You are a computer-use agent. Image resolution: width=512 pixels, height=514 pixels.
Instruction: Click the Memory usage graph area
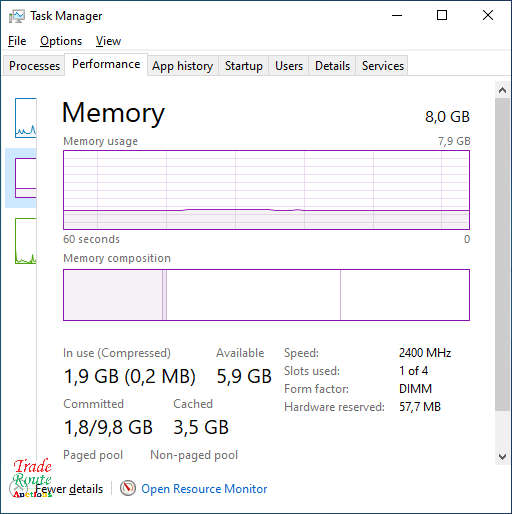pos(266,190)
